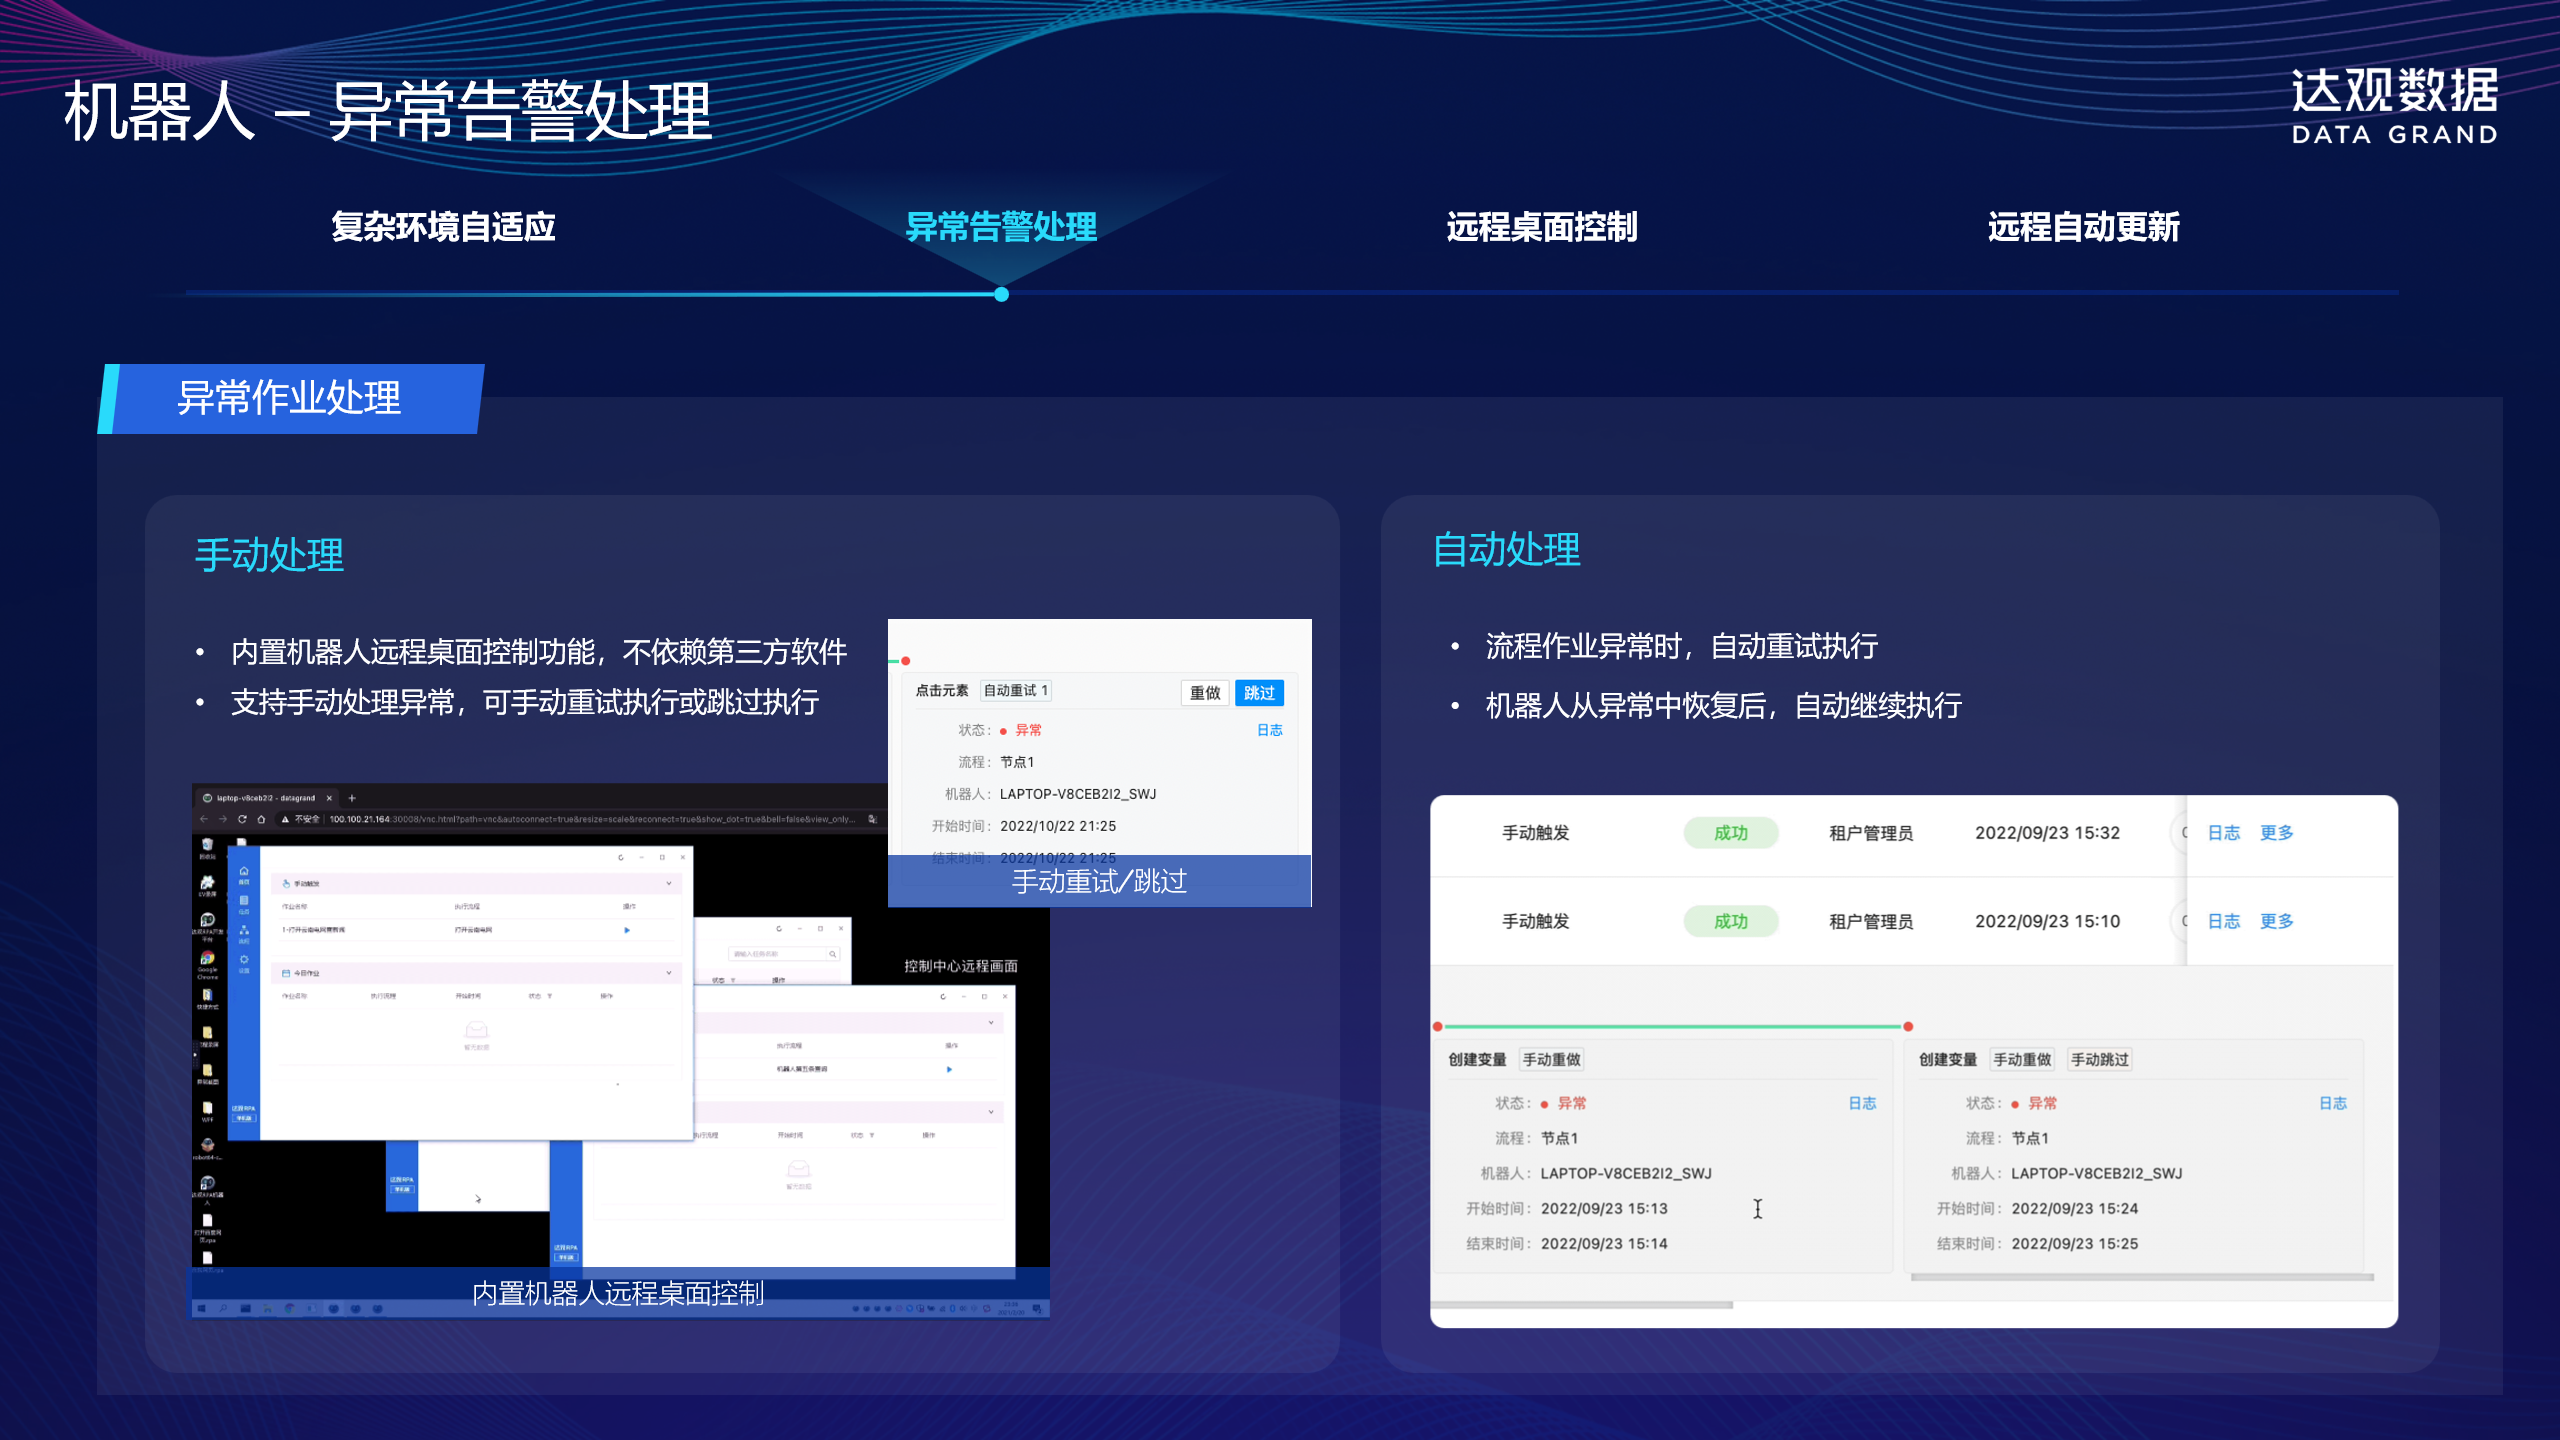
Task: Click the 手动跳过 button
Action: [x=2099, y=1059]
